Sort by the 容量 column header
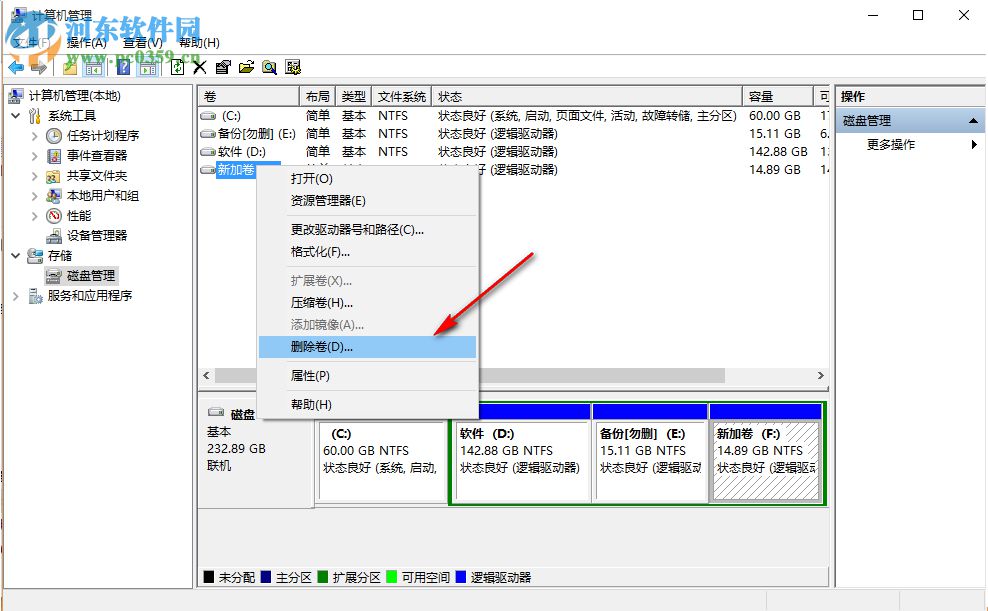This screenshot has height=611, width=988. click(x=778, y=96)
